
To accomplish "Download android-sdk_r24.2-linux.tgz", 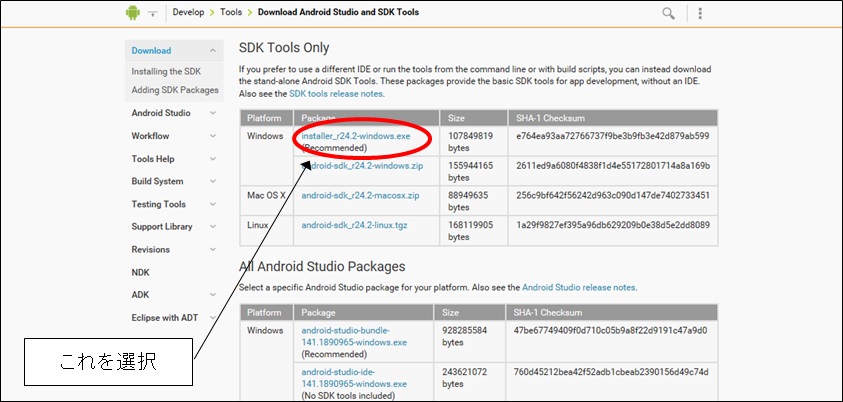I will pos(354,225).
